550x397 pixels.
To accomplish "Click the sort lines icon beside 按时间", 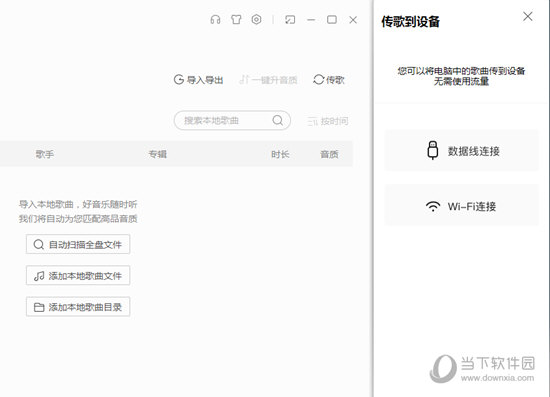I will coord(312,122).
